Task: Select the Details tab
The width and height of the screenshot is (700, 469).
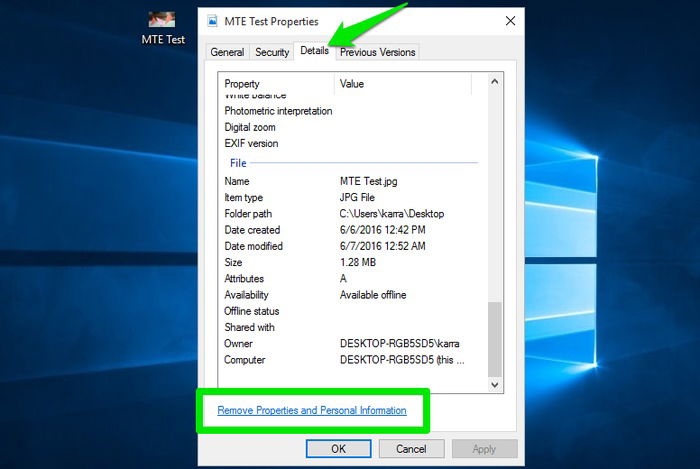Action: [314, 51]
